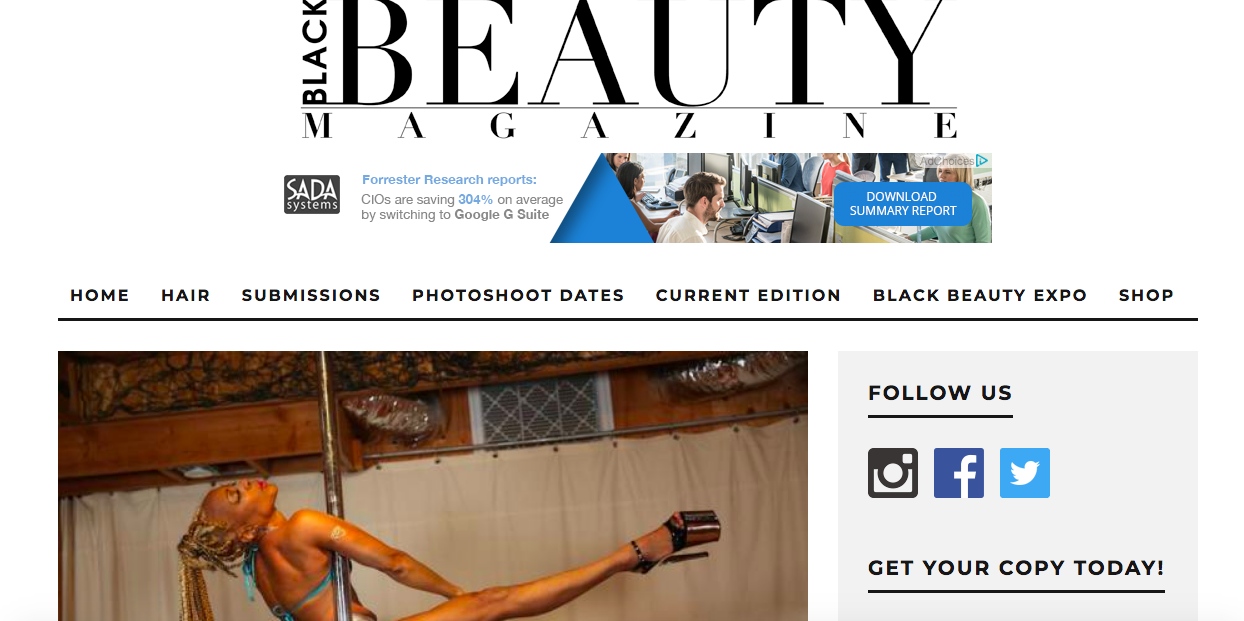Viewport: 1244px width, 621px height.
Task: Click the Google G Suite ad text
Action: click(502, 215)
